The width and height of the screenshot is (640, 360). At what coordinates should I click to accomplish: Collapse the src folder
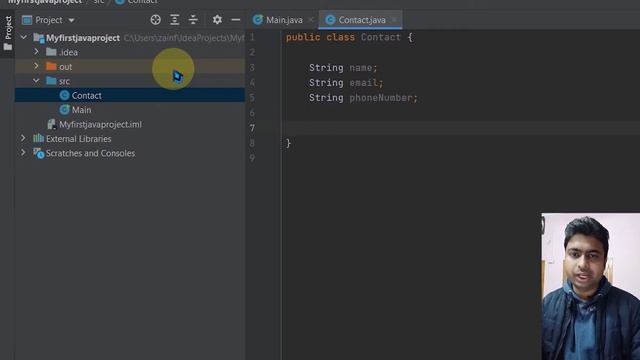point(36,81)
